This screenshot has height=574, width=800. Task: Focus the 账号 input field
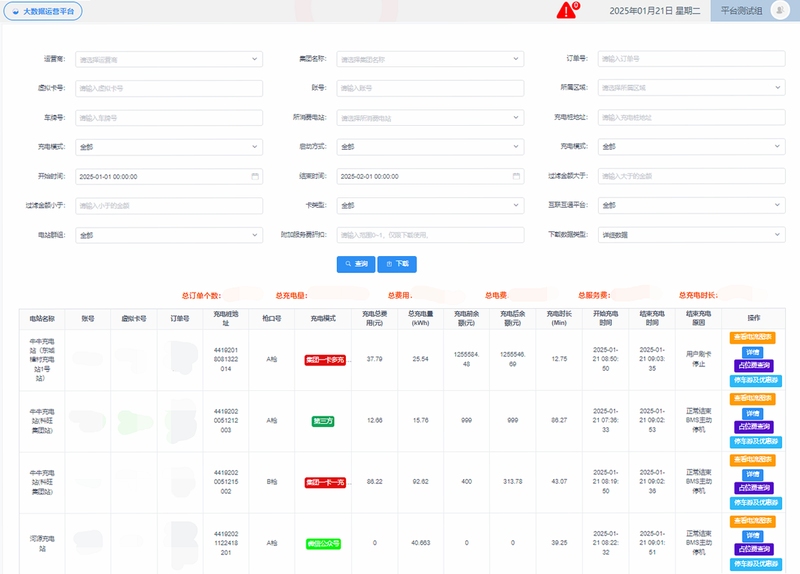pos(430,88)
